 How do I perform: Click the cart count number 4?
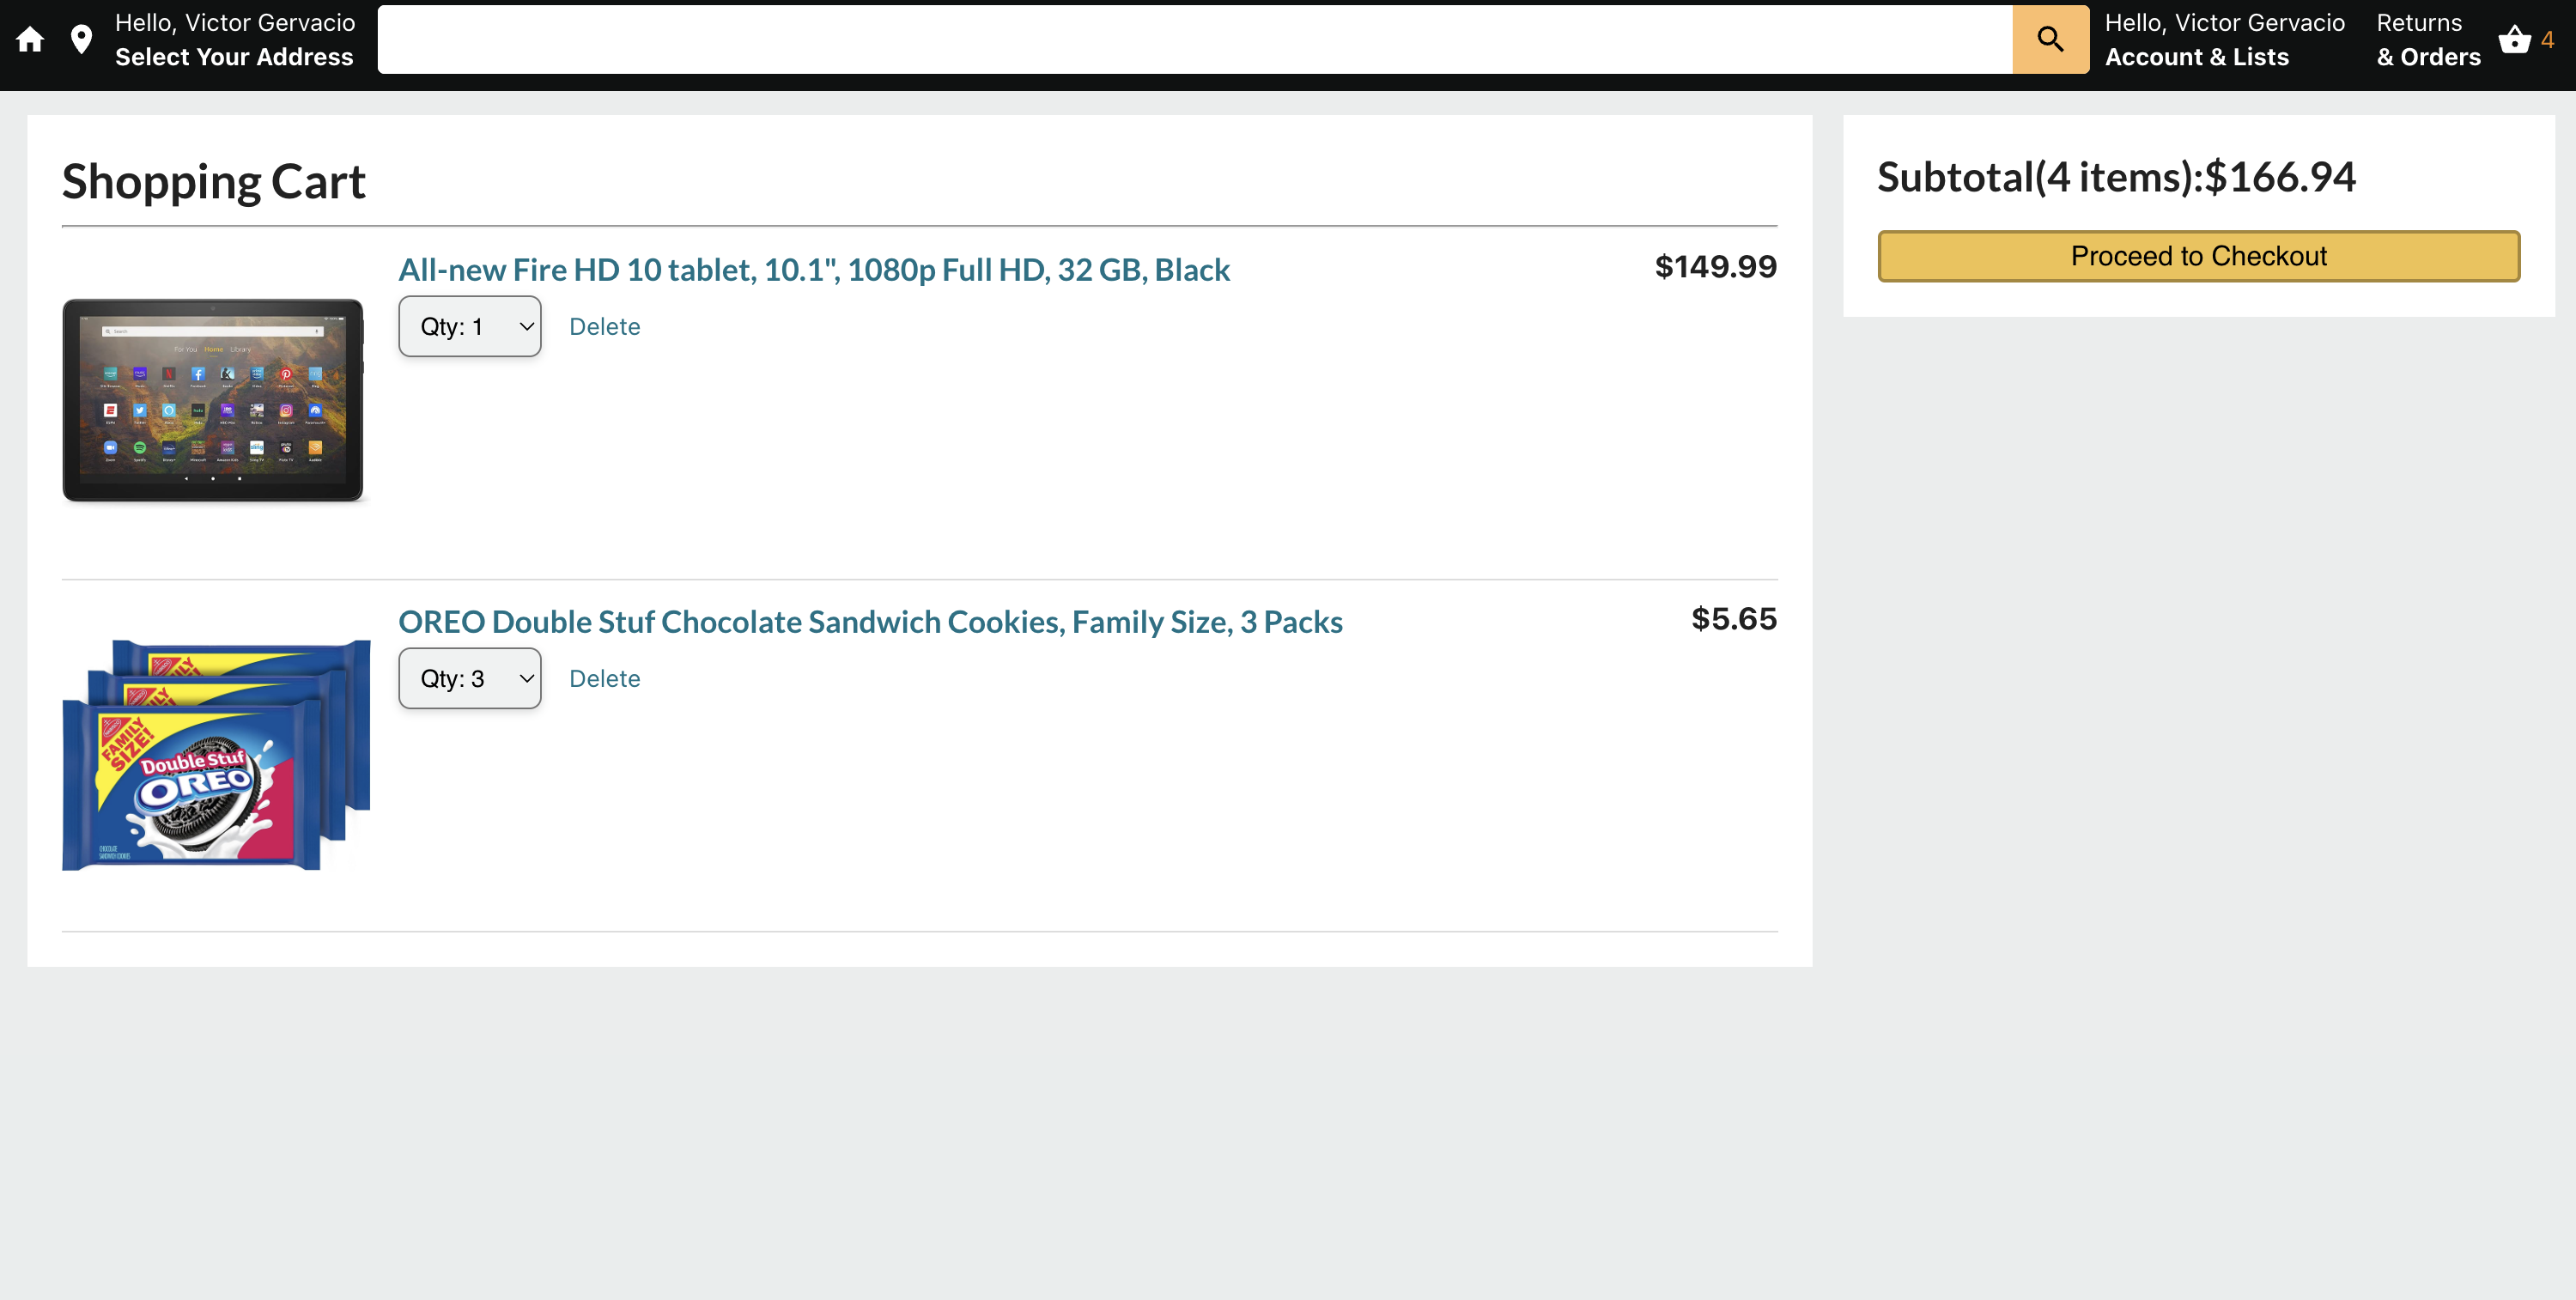point(2547,40)
